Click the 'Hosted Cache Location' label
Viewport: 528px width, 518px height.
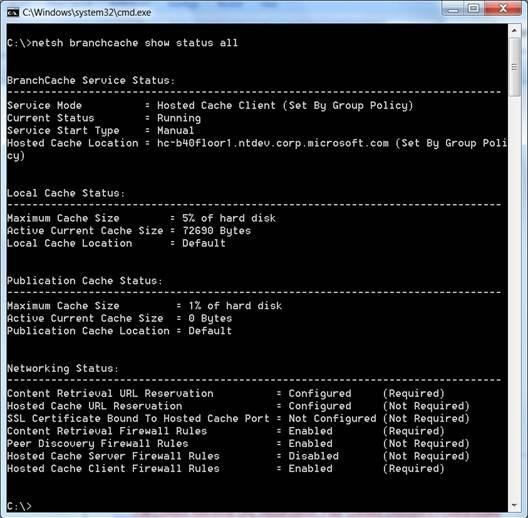pyautogui.click(x=73, y=143)
